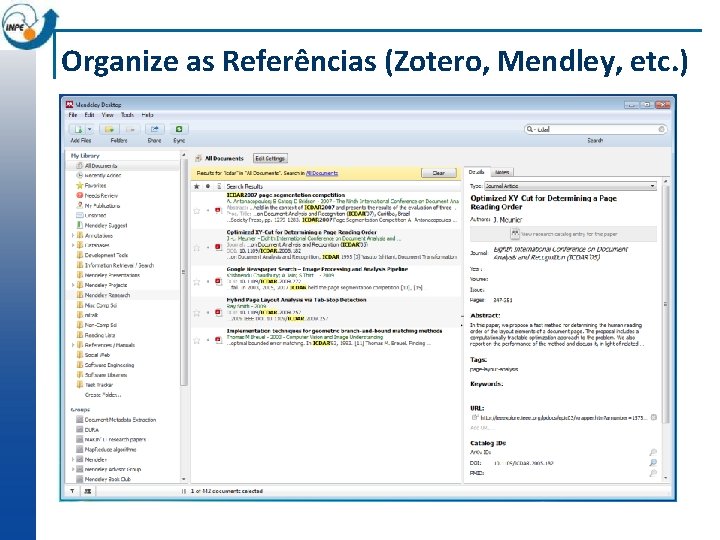Viewport: 720px width, 540px height.
Task: Open the Tools menu
Action: 127,115
